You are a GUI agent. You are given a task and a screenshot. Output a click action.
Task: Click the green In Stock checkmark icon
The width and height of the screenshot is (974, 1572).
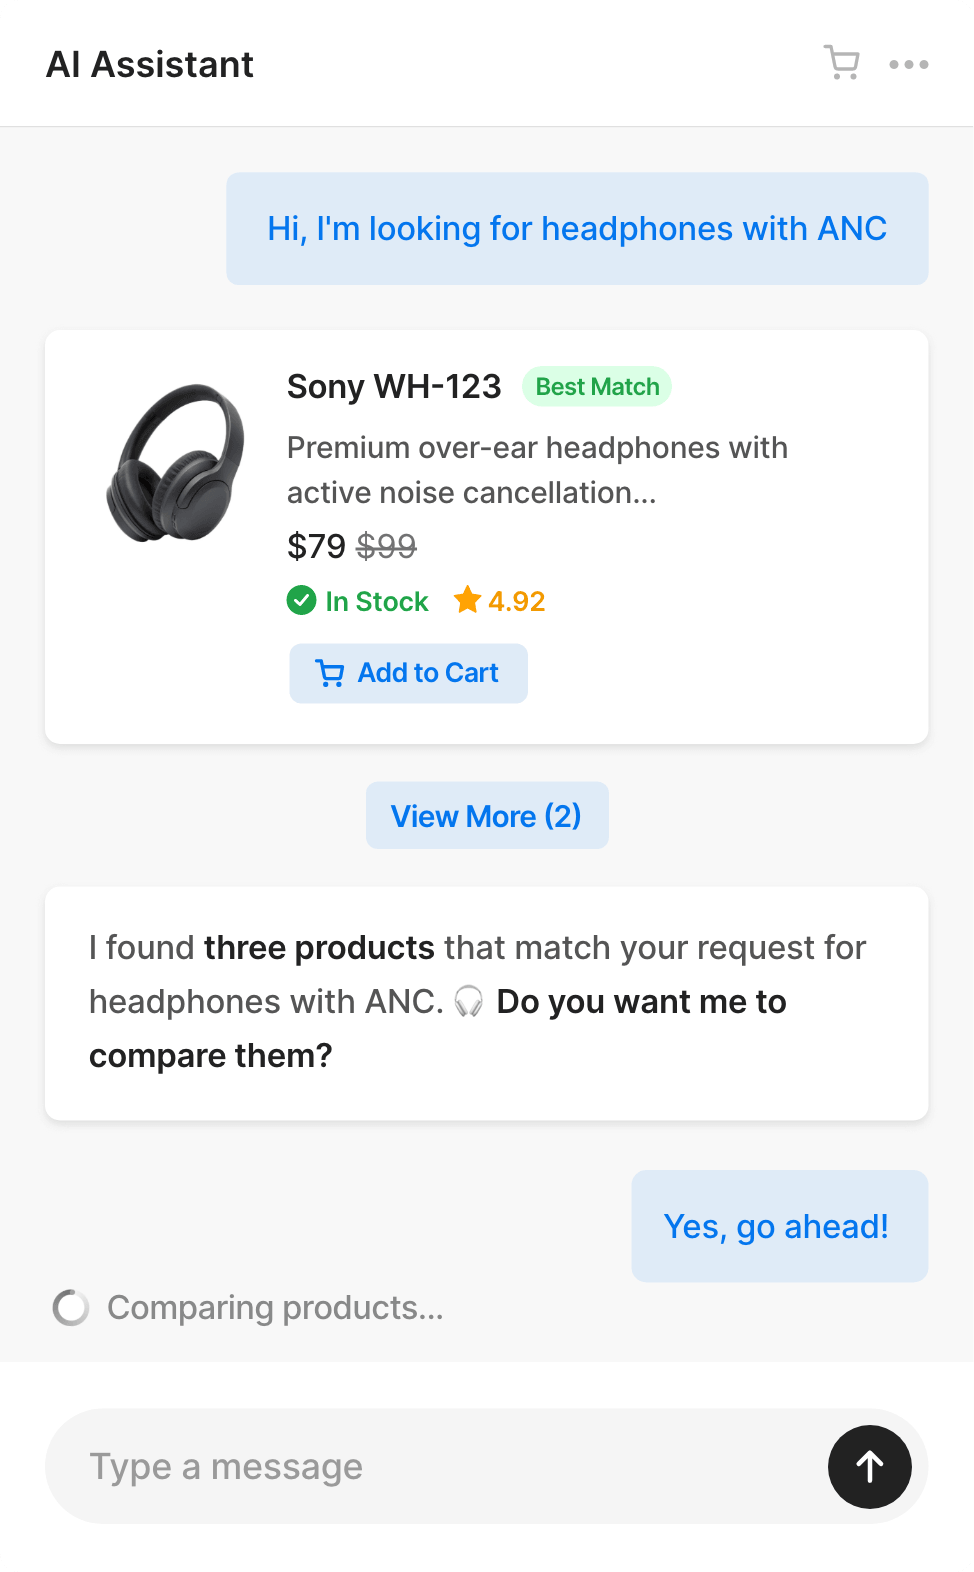301,601
